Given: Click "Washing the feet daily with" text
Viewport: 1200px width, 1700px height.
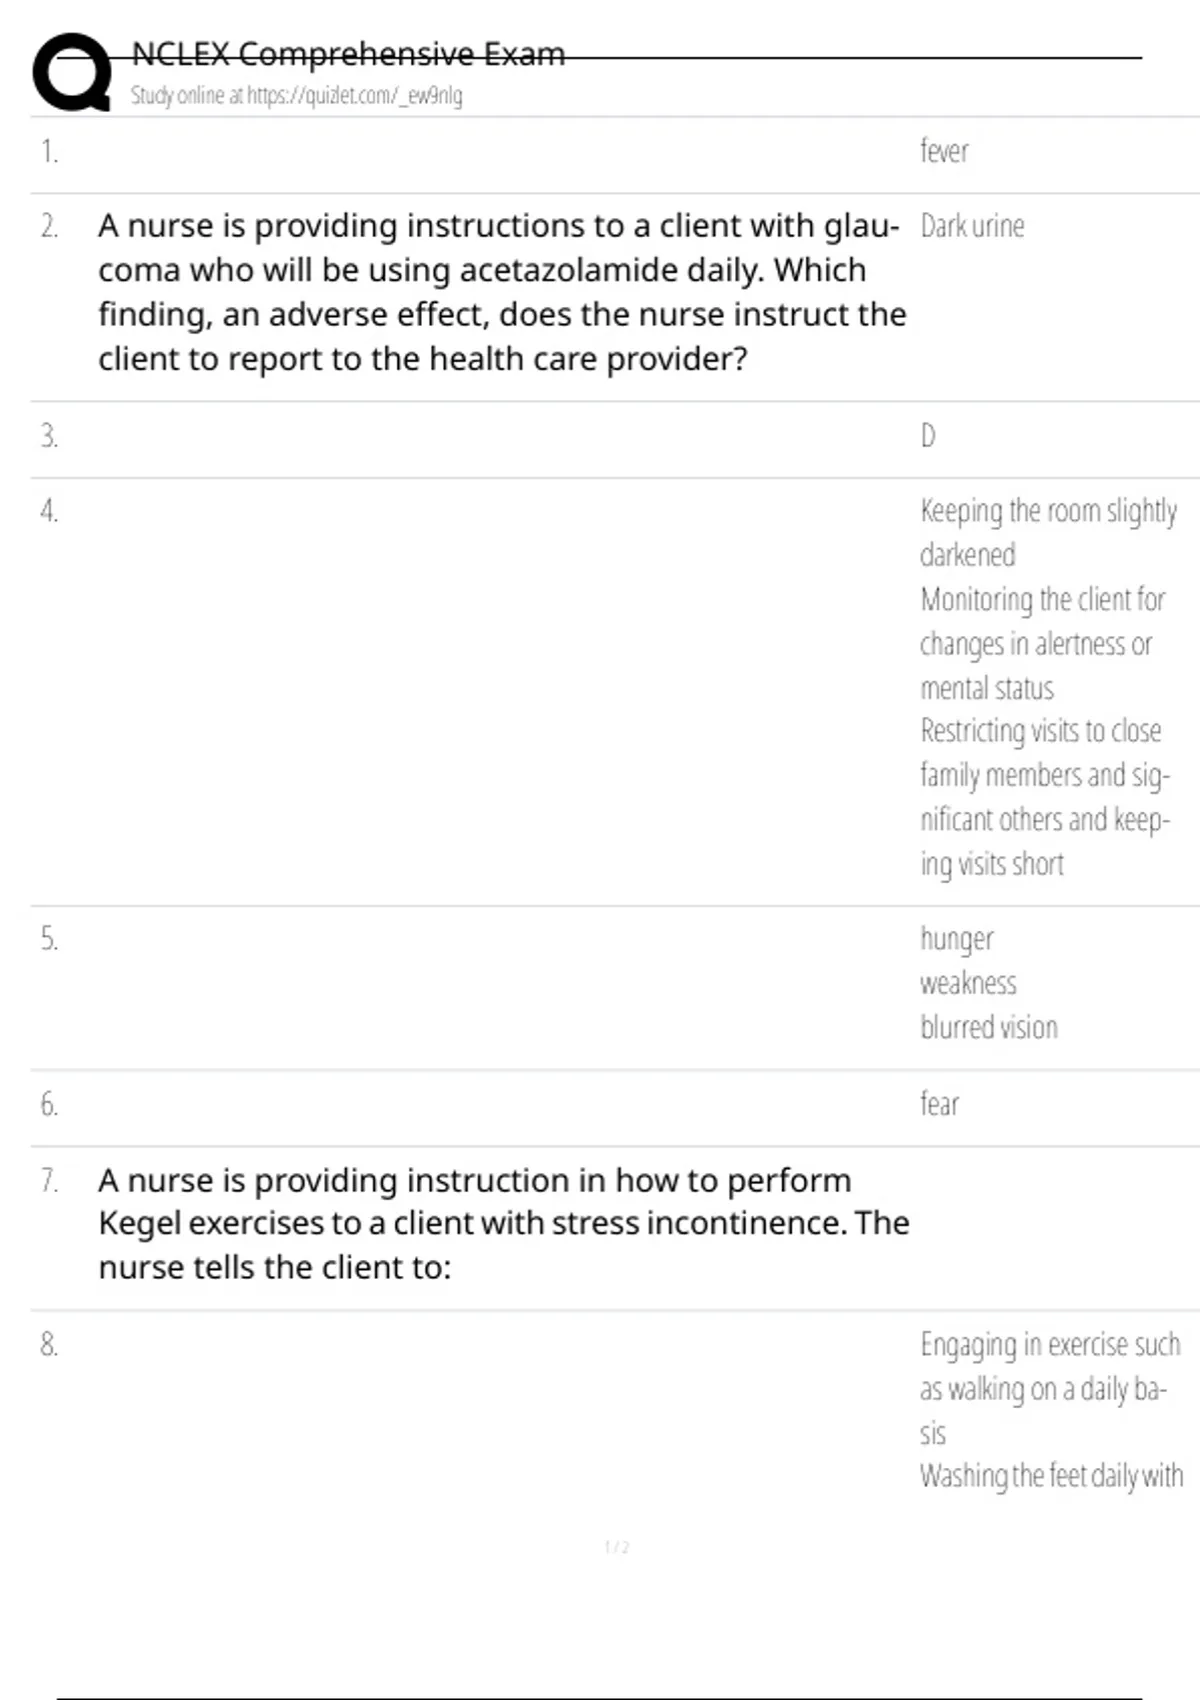Looking at the screenshot, I should click(x=1051, y=1476).
